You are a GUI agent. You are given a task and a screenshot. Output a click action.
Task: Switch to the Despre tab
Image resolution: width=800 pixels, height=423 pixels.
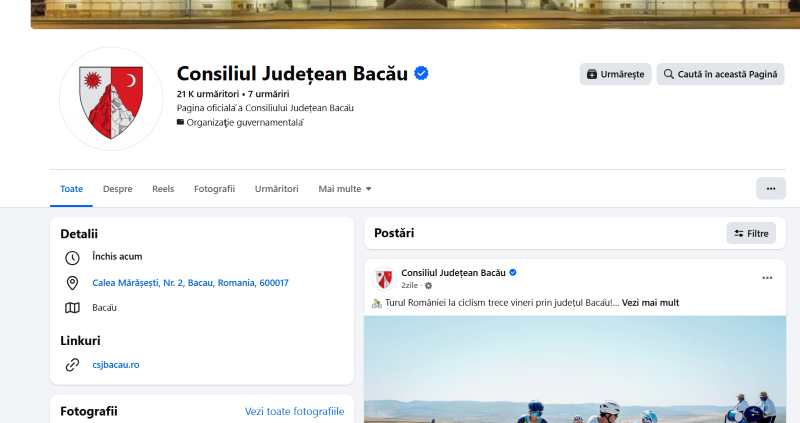(x=117, y=189)
